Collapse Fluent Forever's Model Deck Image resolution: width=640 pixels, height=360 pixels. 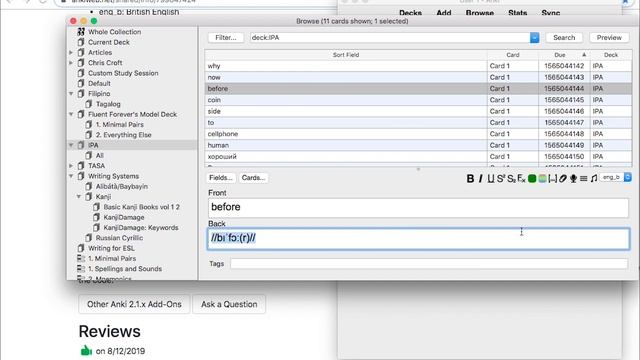(x=71, y=114)
